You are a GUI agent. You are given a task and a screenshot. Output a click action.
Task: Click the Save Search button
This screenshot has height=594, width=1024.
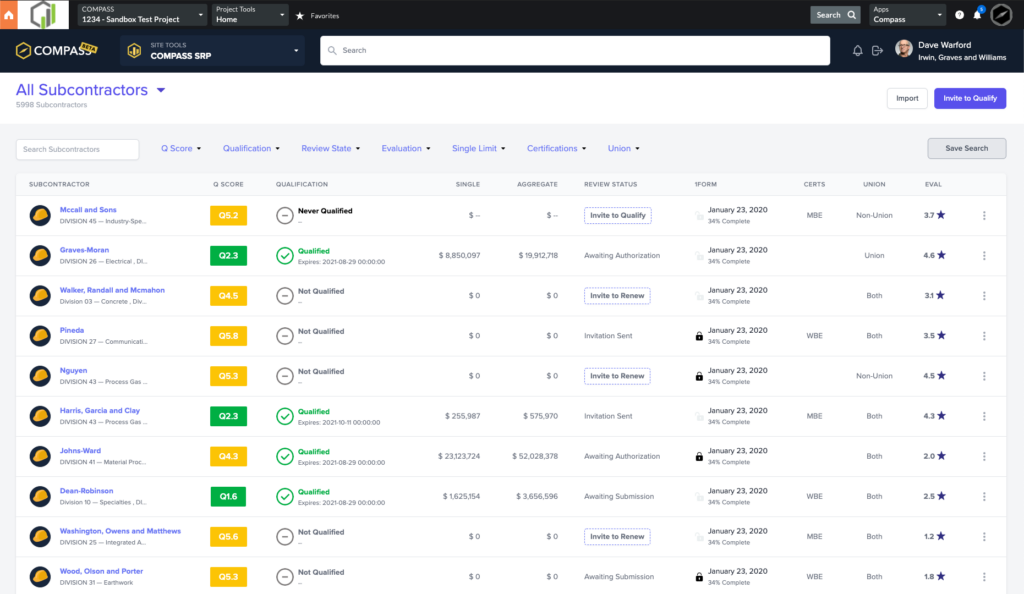(967, 148)
